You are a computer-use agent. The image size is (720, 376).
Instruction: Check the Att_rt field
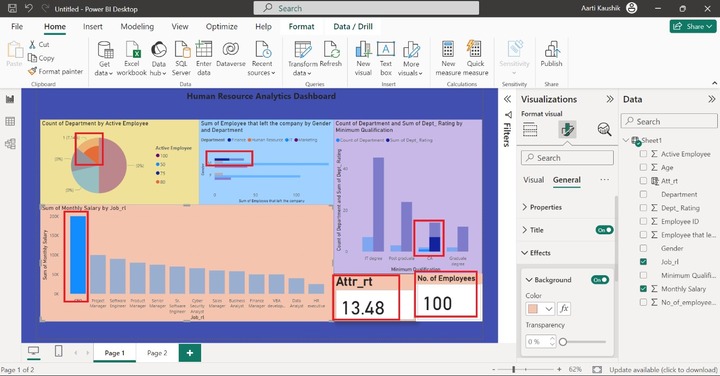point(643,181)
